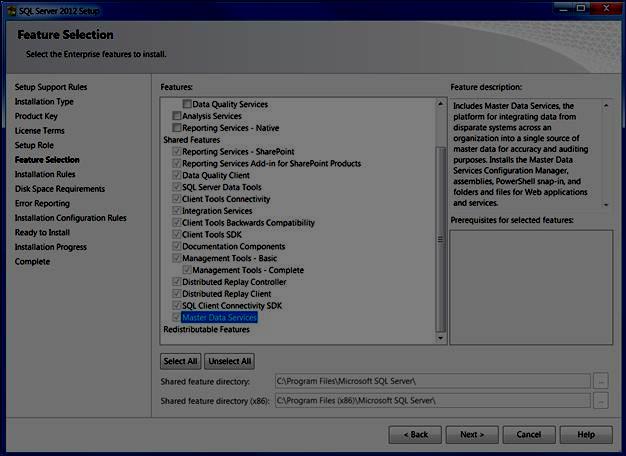This screenshot has width=626, height=456.
Task: Maximize the SQL Server 2012 Setup window
Action: (581, 9)
